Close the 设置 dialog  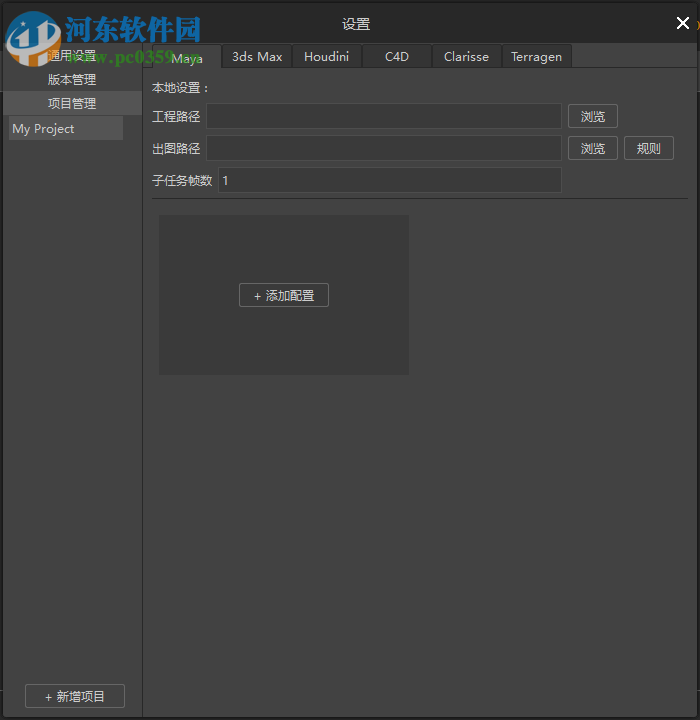coord(683,23)
